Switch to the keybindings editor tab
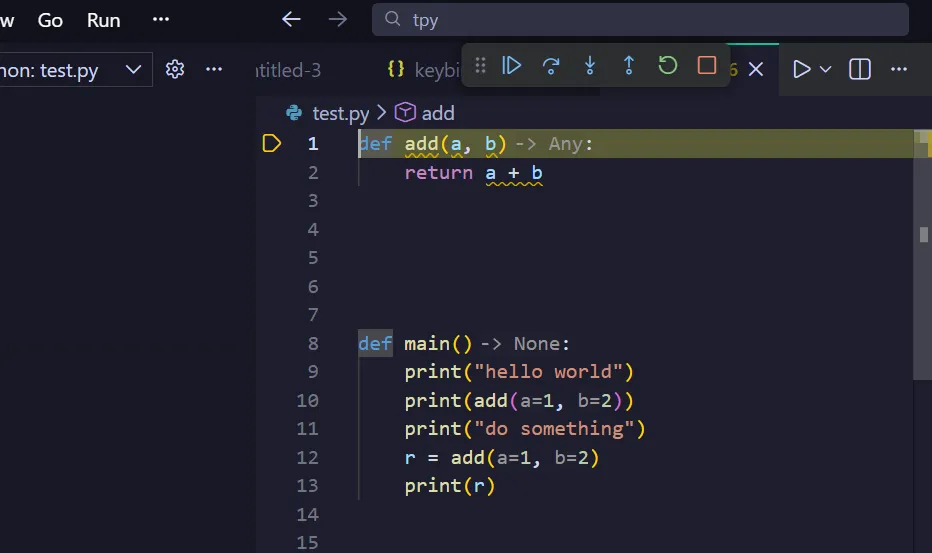 coord(423,70)
